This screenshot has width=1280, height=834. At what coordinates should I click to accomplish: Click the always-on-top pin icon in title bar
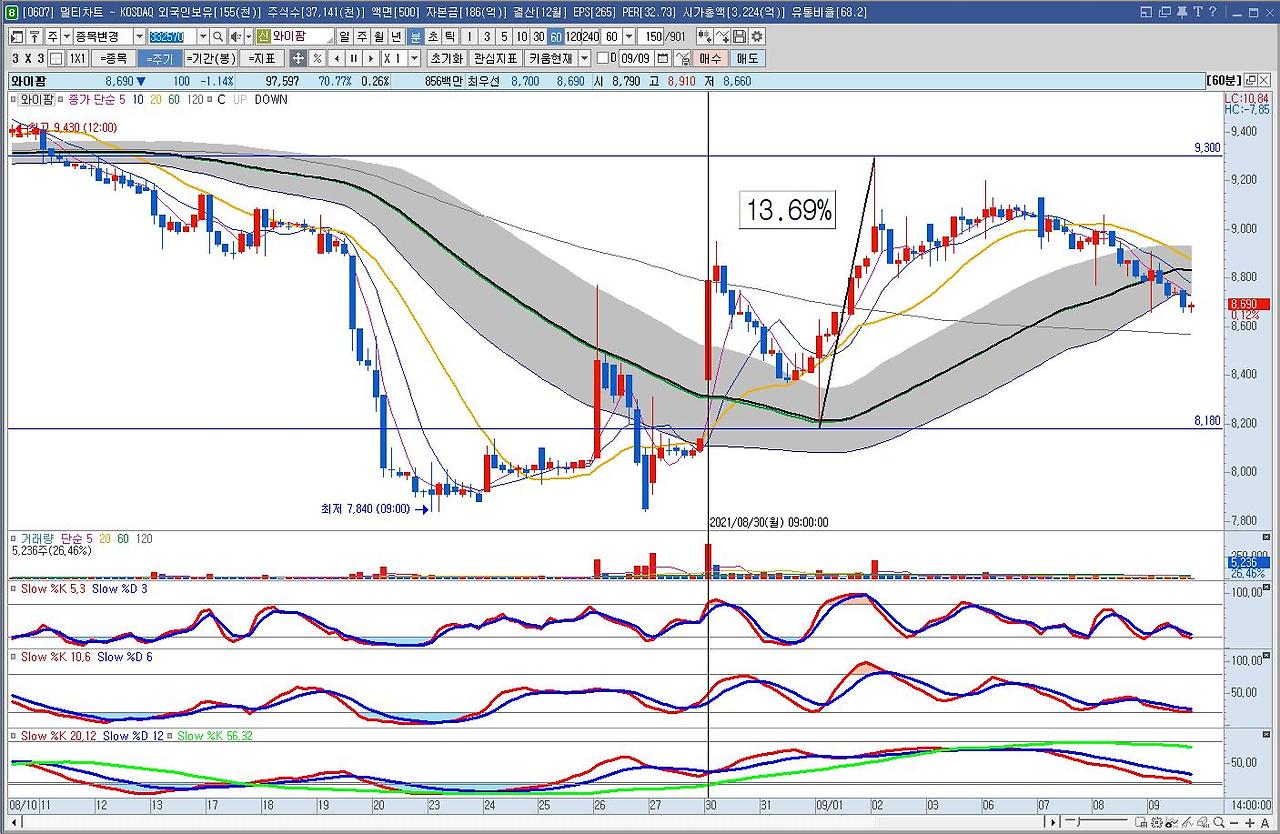click(1184, 12)
